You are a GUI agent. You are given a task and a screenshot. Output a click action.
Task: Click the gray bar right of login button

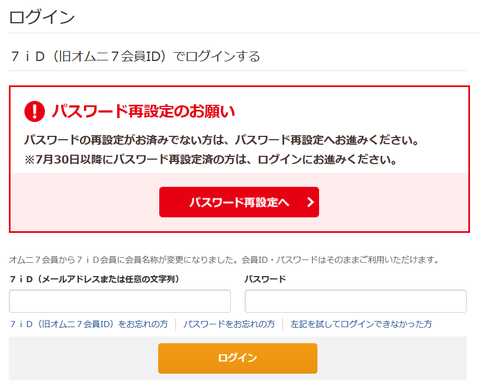(392, 358)
